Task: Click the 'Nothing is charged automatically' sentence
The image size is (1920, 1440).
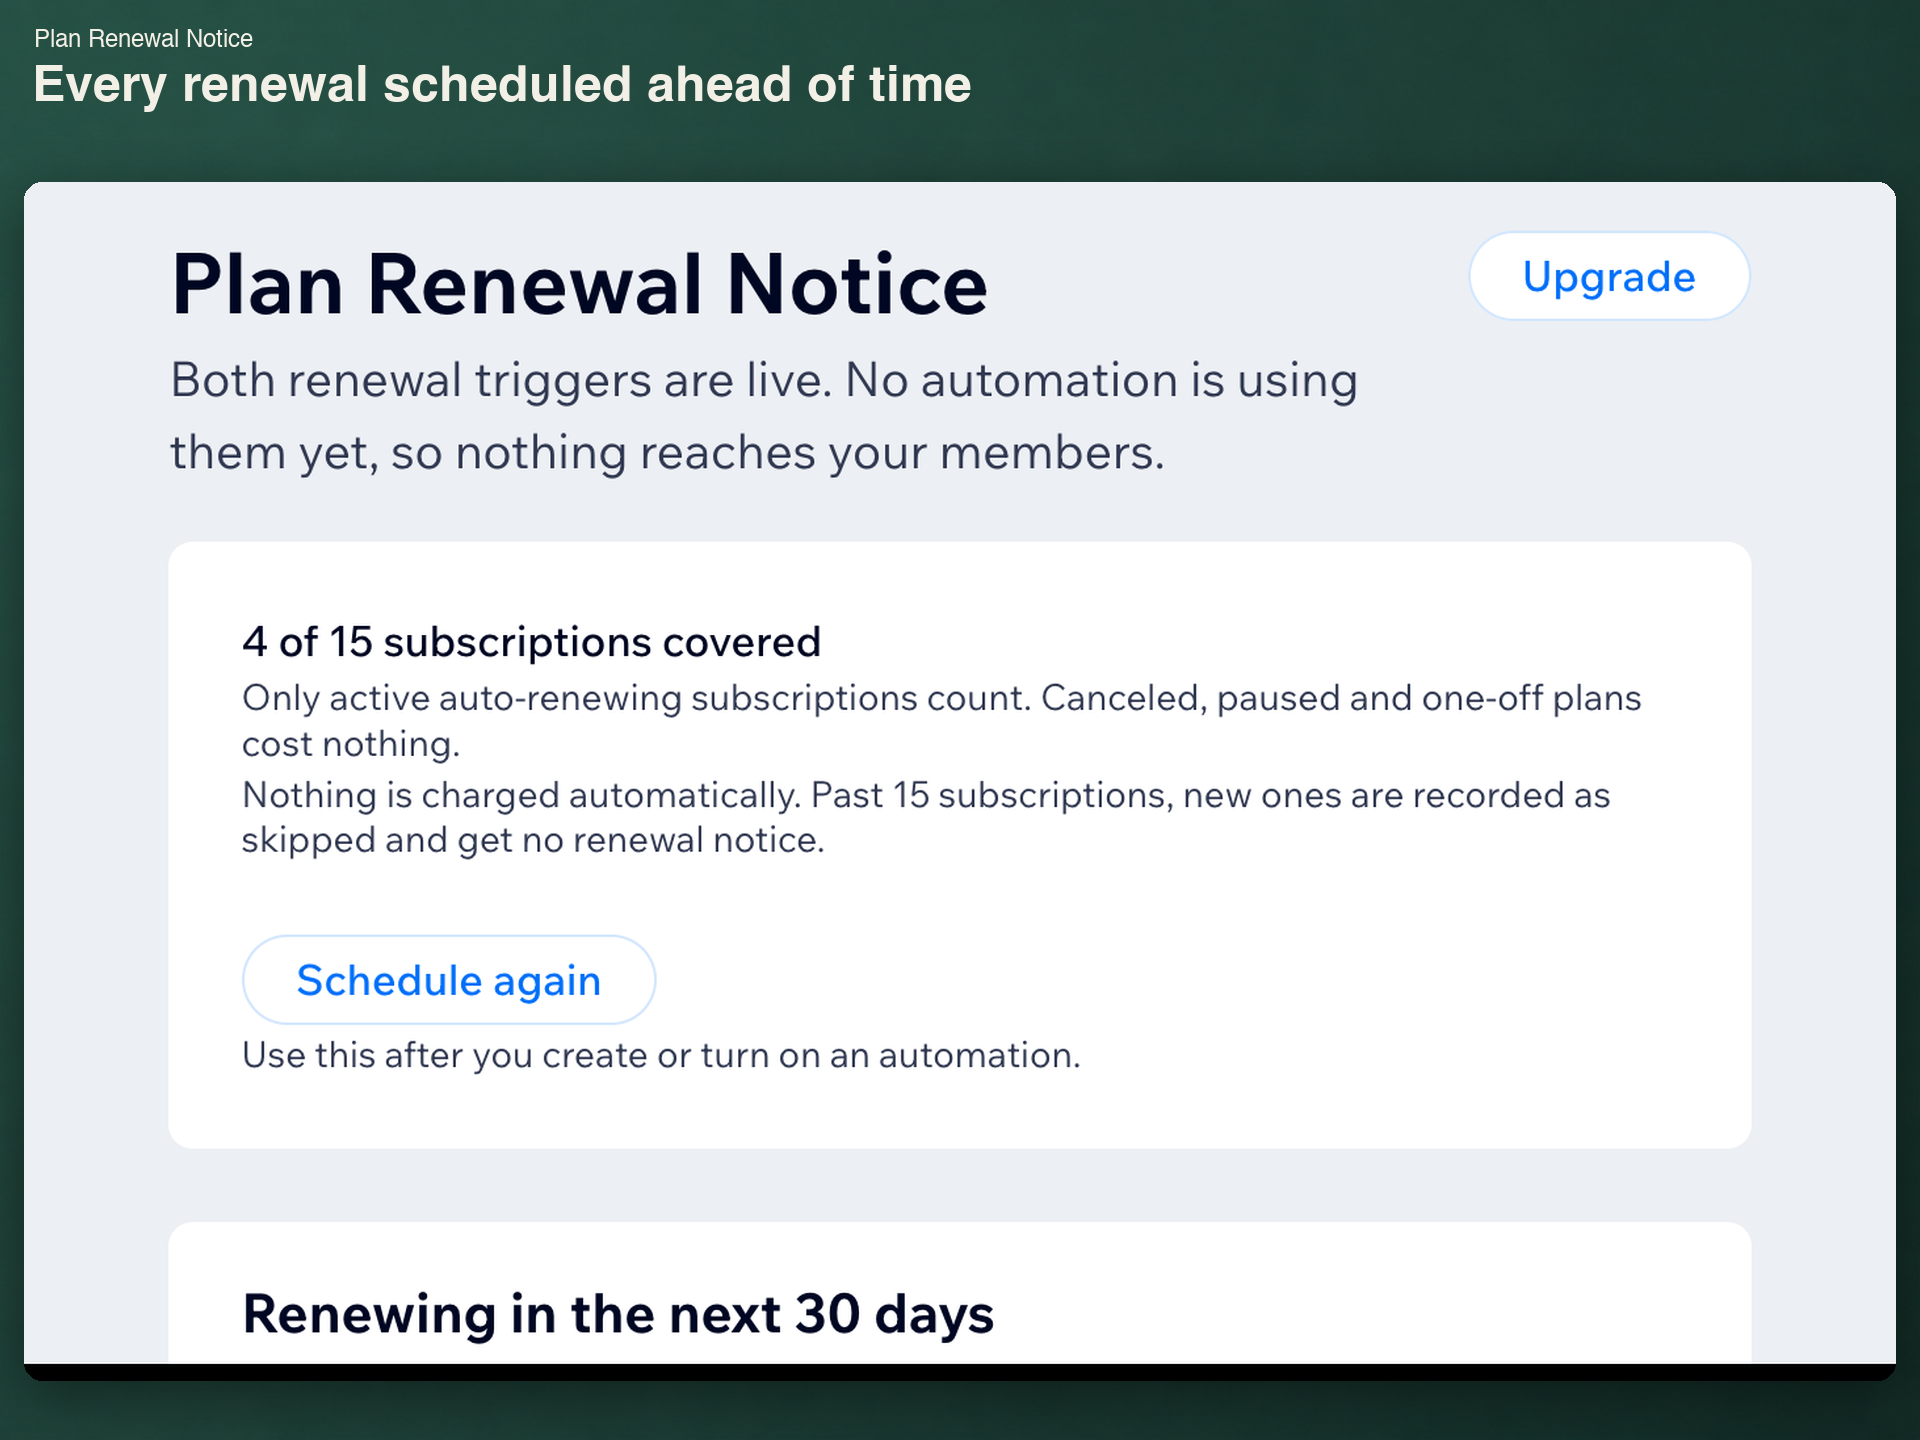Action: point(522,795)
